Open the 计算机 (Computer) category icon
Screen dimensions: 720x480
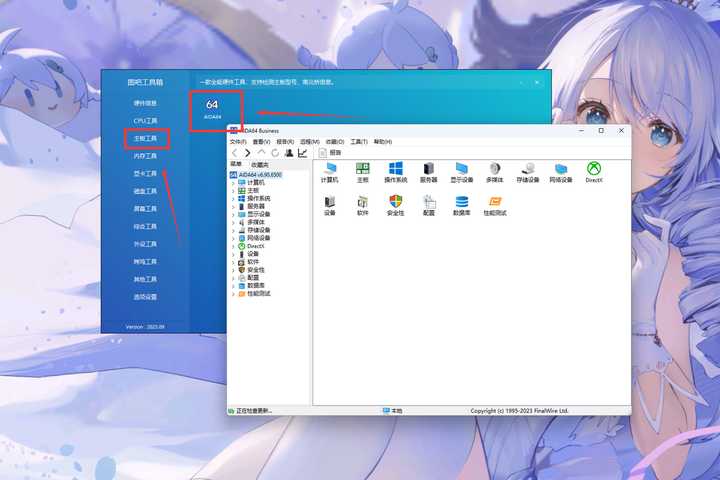tap(329, 173)
